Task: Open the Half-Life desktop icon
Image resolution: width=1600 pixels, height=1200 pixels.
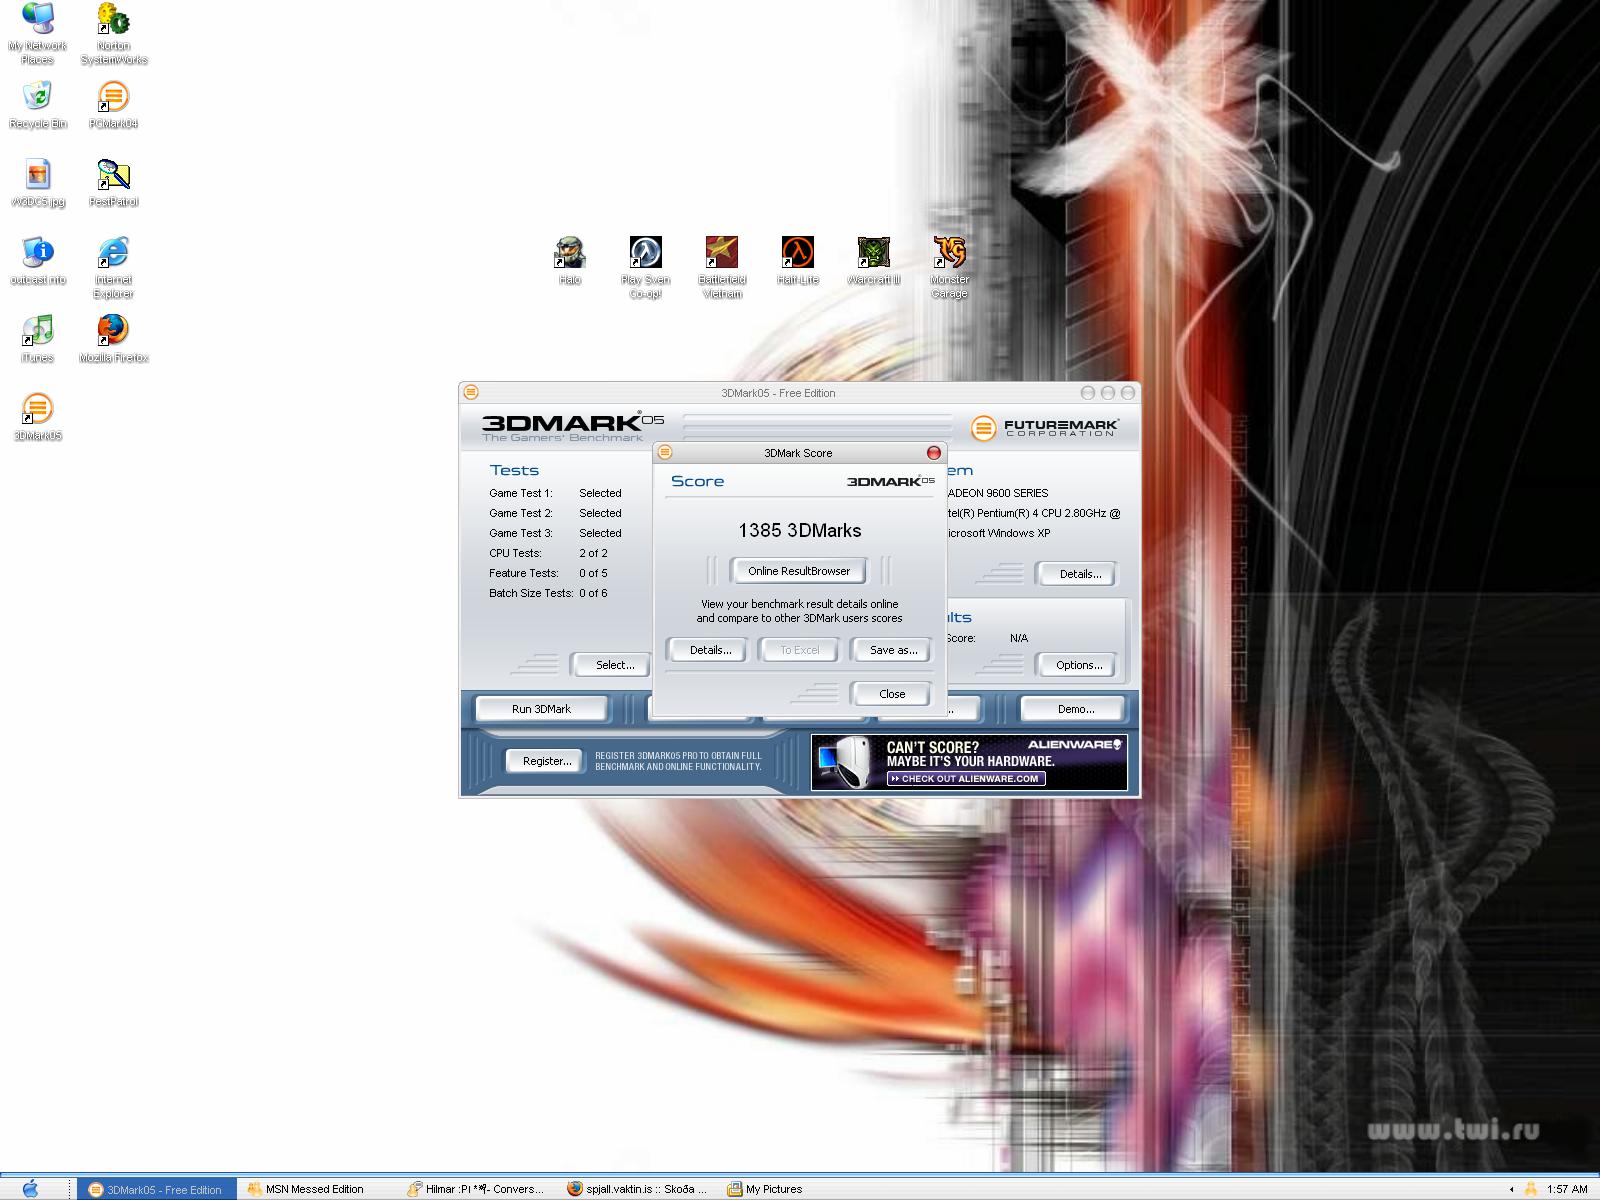Action: [797, 254]
